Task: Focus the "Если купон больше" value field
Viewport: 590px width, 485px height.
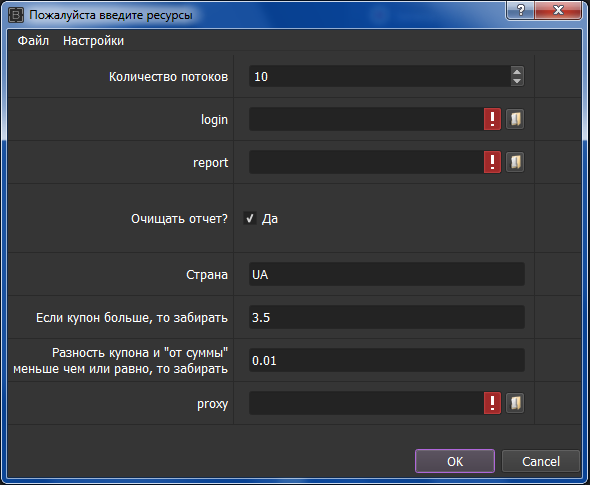Action: [x=386, y=317]
